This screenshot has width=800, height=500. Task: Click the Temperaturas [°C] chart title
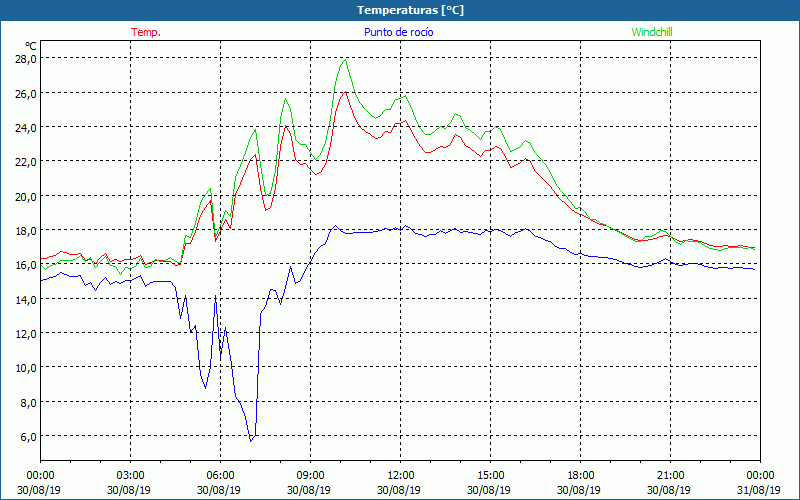click(410, 10)
